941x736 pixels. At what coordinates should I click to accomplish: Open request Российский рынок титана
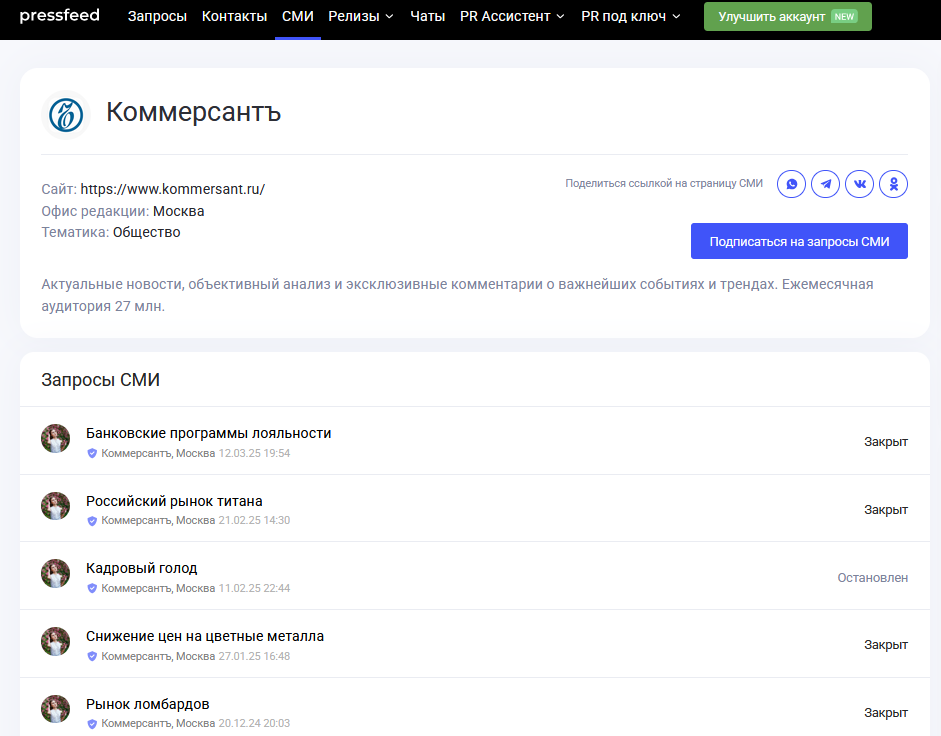174,501
